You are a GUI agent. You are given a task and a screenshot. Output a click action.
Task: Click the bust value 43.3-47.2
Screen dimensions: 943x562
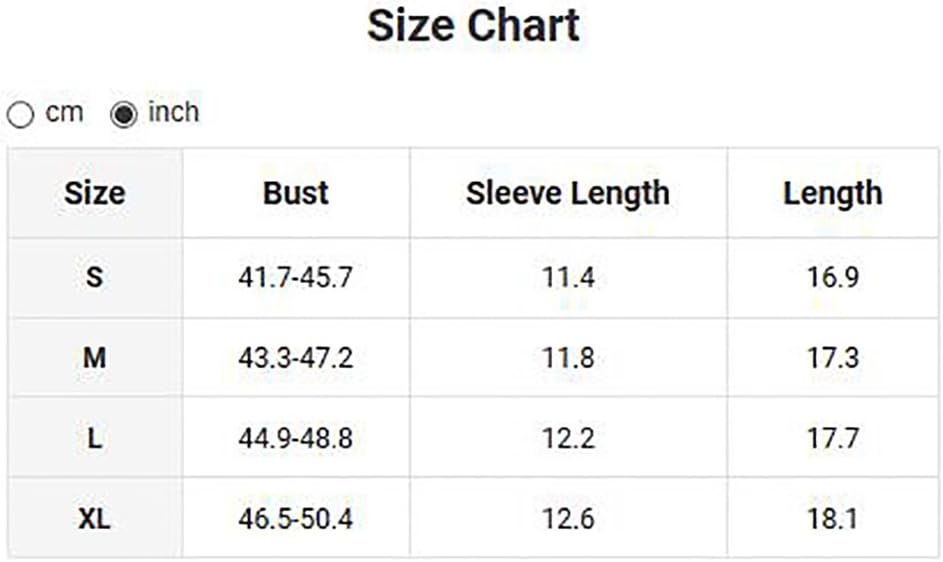pyautogui.click(x=295, y=357)
